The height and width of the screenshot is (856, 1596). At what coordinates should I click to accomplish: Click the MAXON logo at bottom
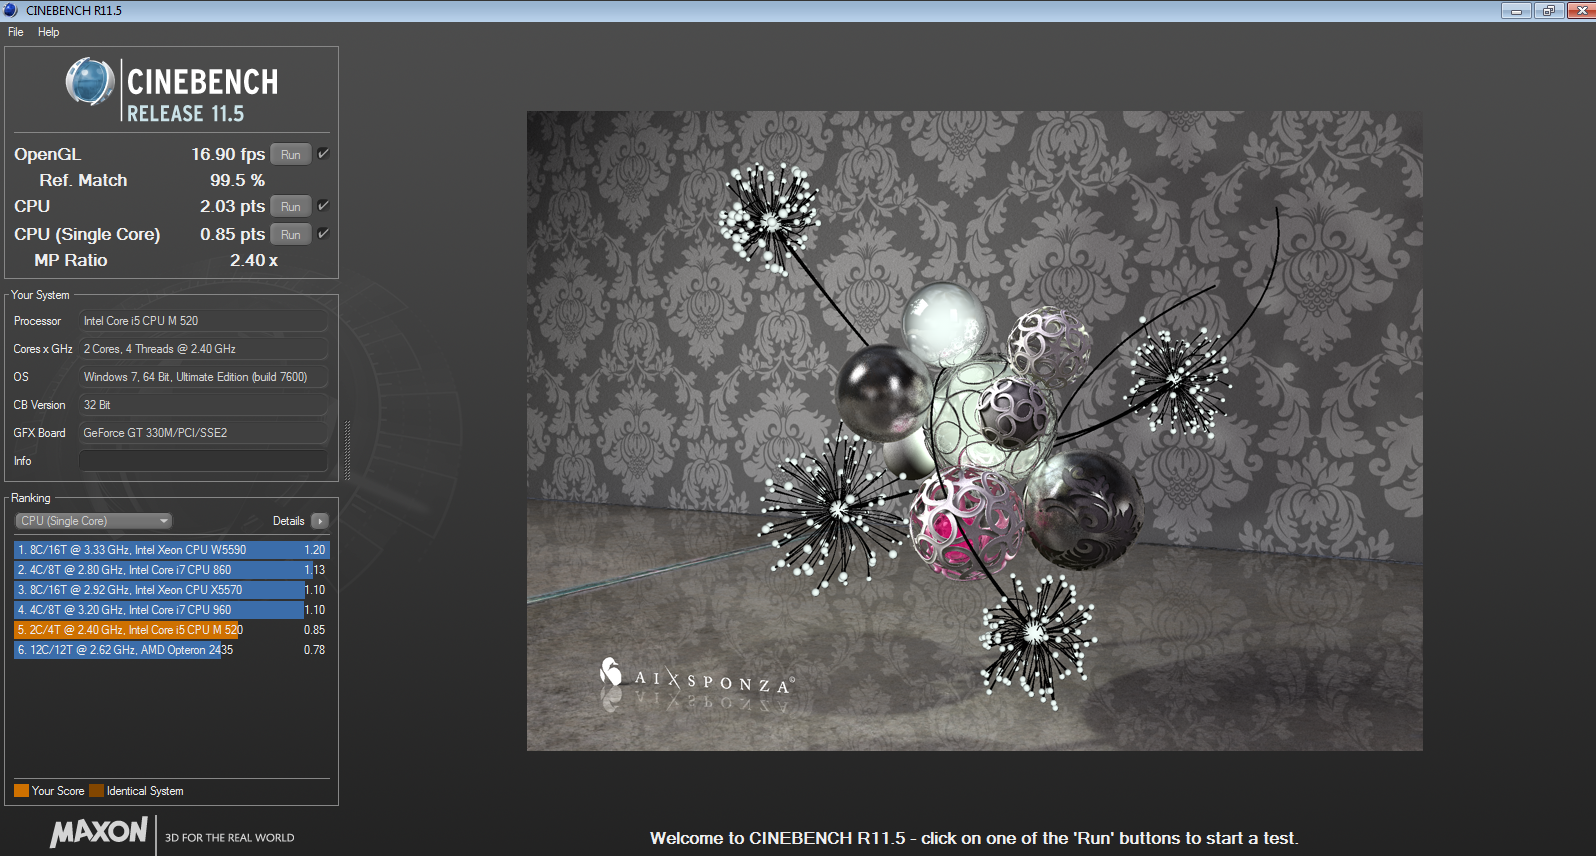tap(99, 832)
